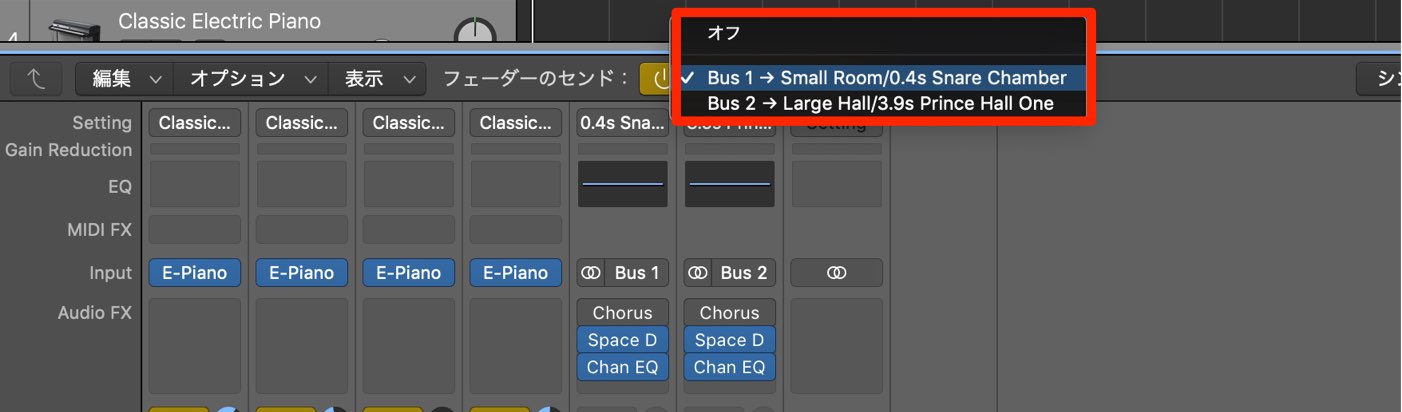Open the オプション menu in the mixer
This screenshot has height=412, width=1402.
251,79
